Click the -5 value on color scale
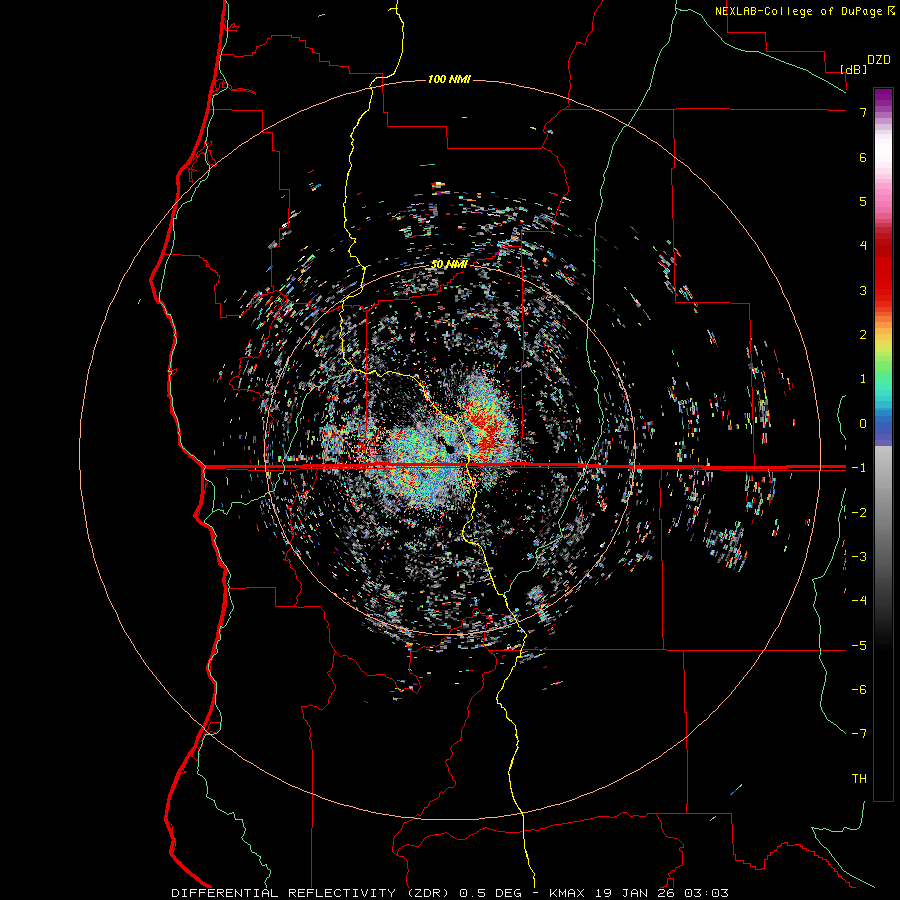The width and height of the screenshot is (900, 900). click(859, 645)
